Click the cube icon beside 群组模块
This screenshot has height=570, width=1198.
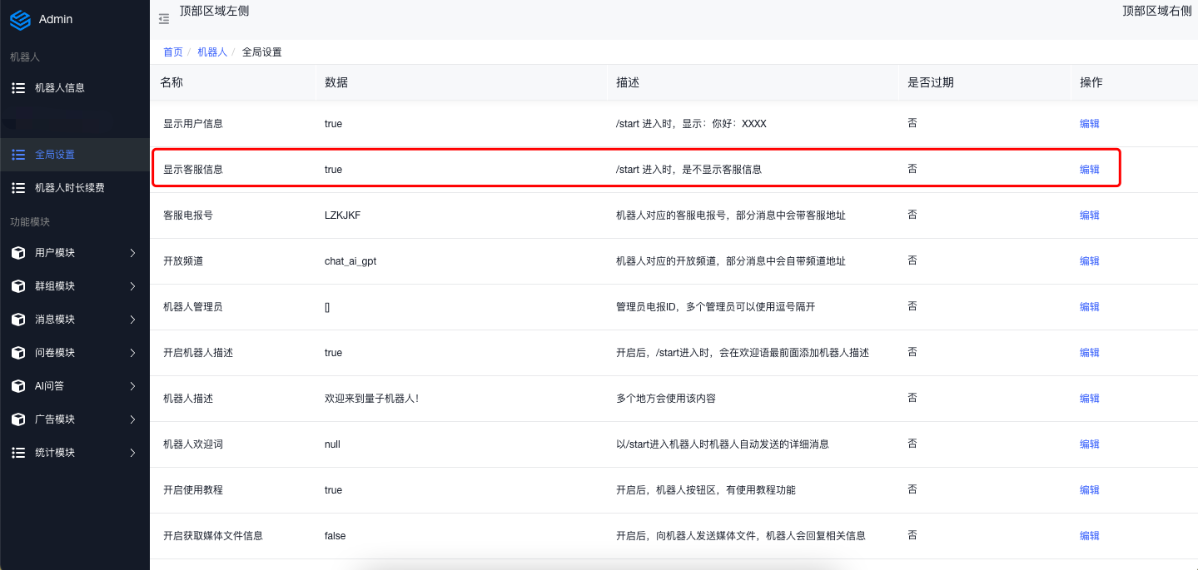coord(18,286)
